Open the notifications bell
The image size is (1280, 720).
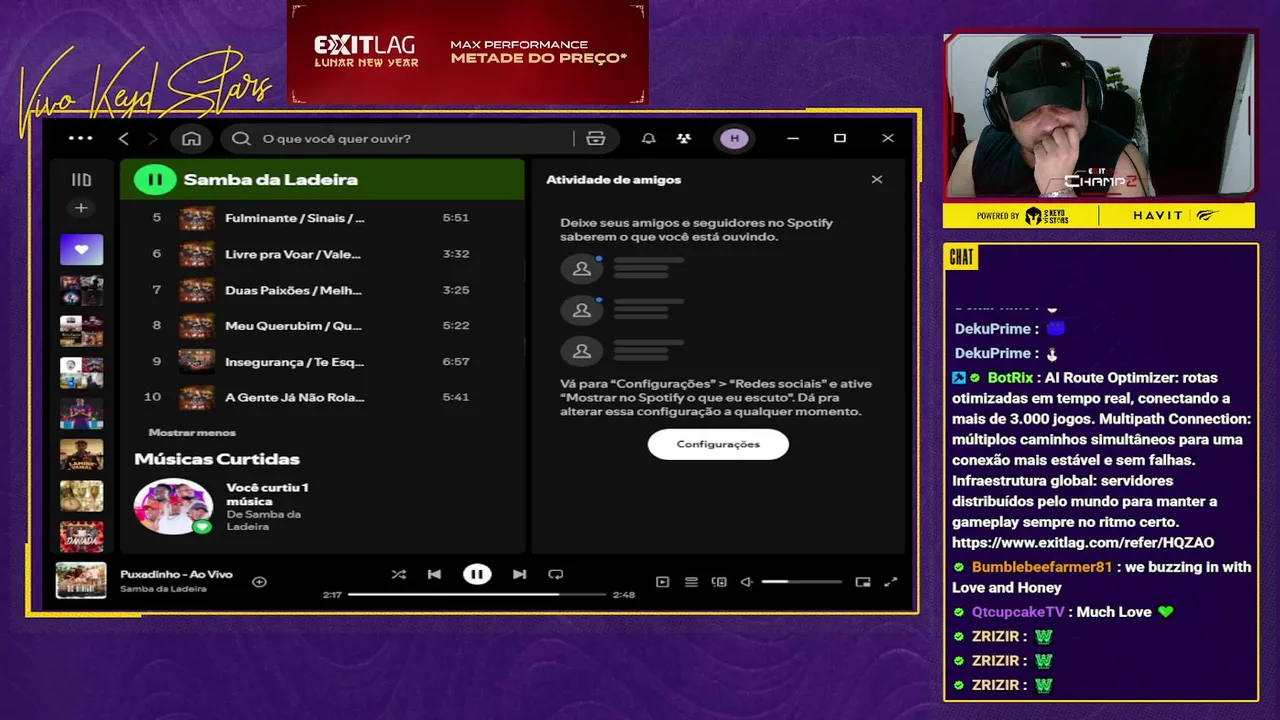click(x=648, y=139)
